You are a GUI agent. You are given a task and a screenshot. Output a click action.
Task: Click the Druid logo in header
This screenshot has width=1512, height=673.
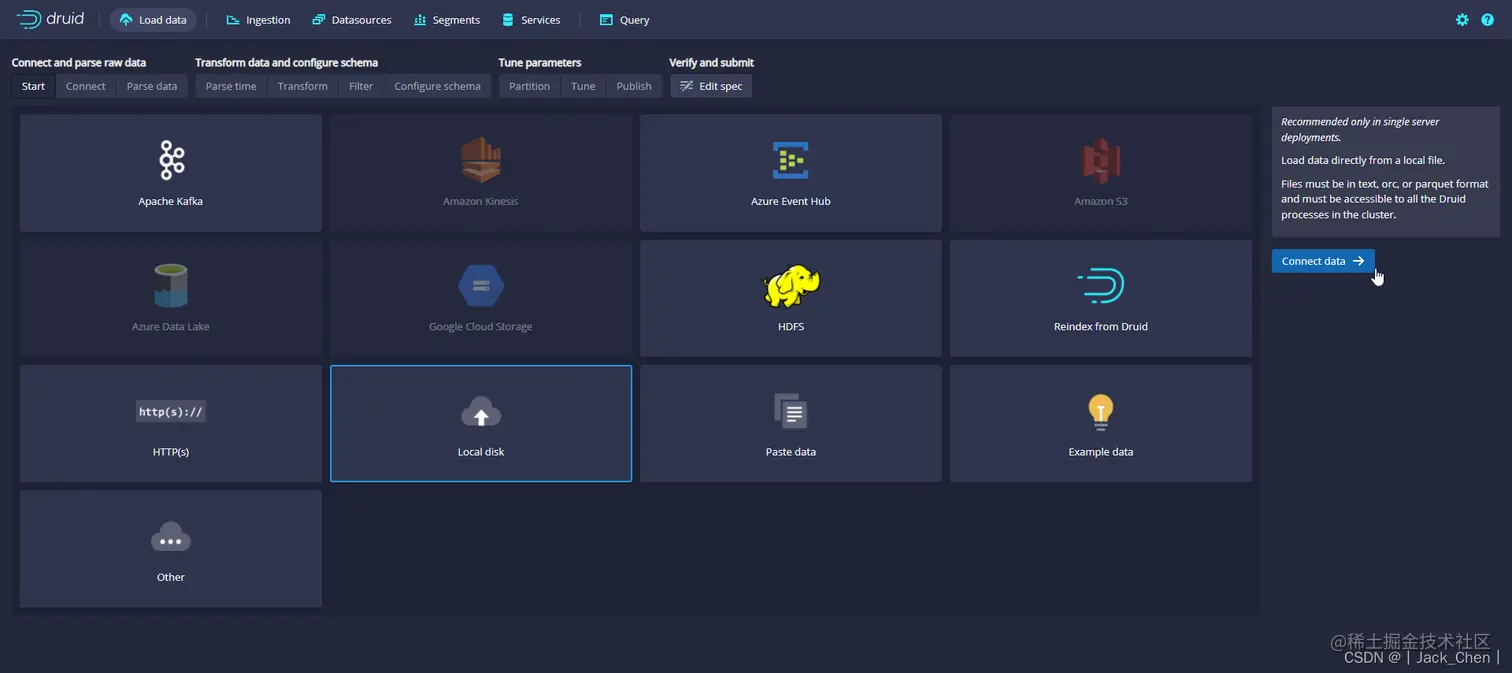[x=50, y=19]
